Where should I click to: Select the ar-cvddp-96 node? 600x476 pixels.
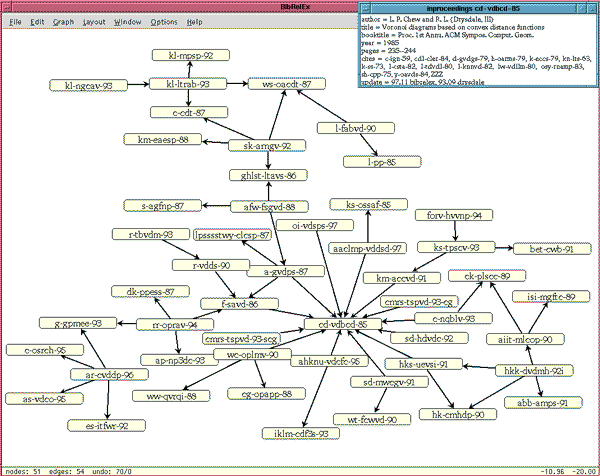coord(109,375)
